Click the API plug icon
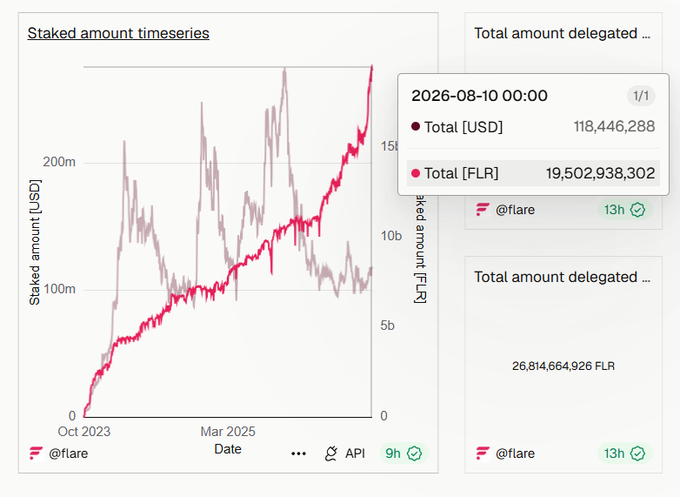The width and height of the screenshot is (680, 497). [x=331, y=454]
